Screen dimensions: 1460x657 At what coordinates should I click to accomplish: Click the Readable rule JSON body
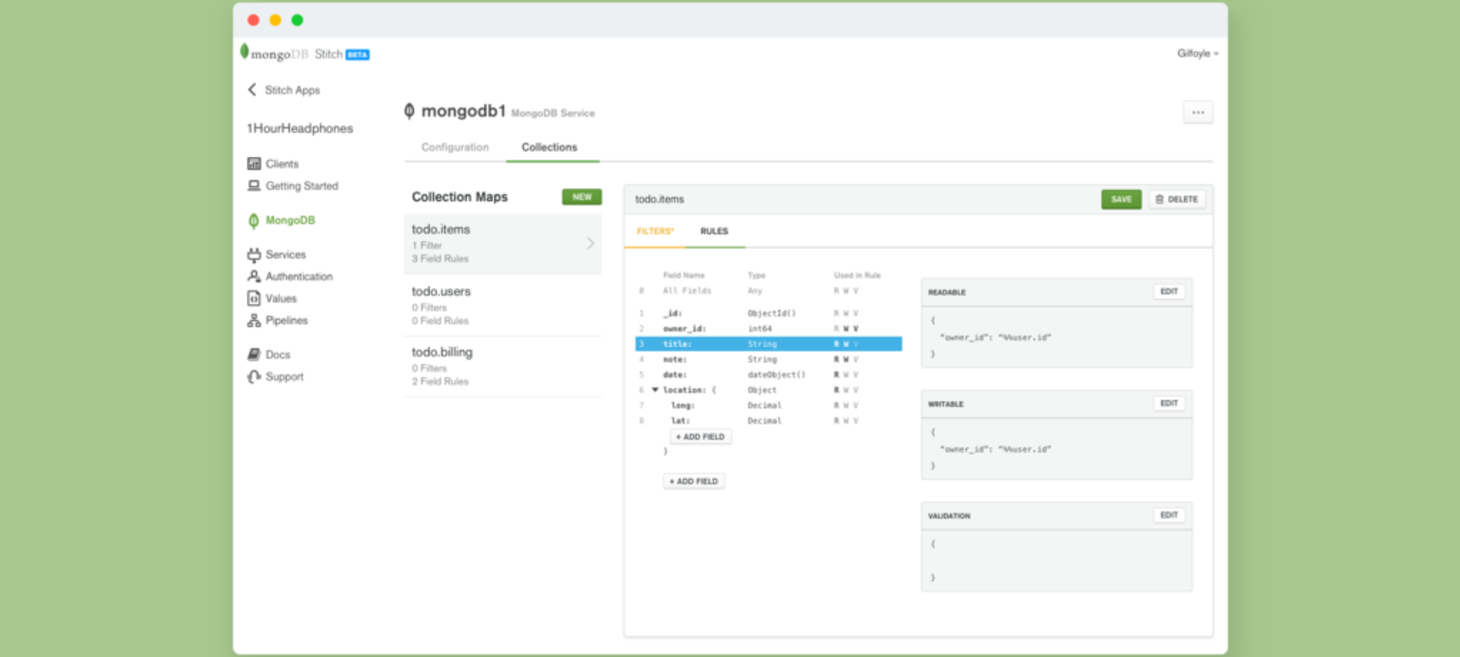click(x=1057, y=337)
